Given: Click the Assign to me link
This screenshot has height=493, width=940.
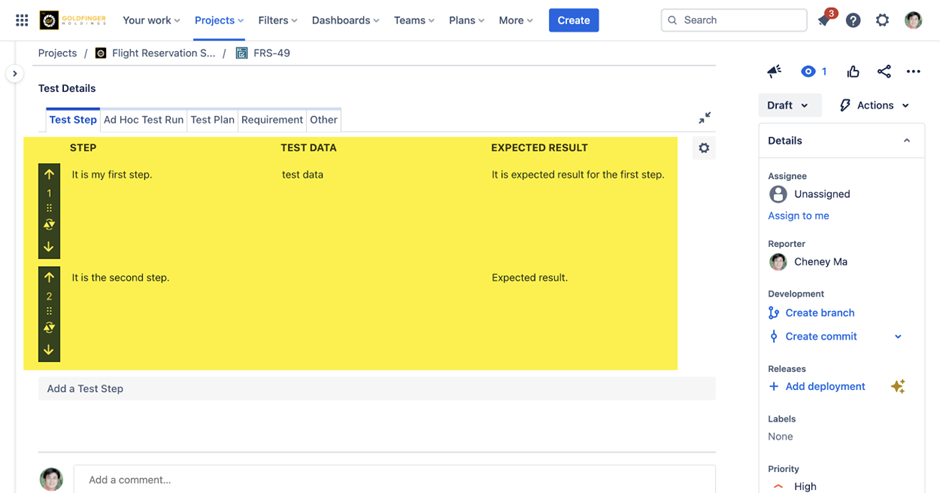Looking at the screenshot, I should (x=798, y=216).
